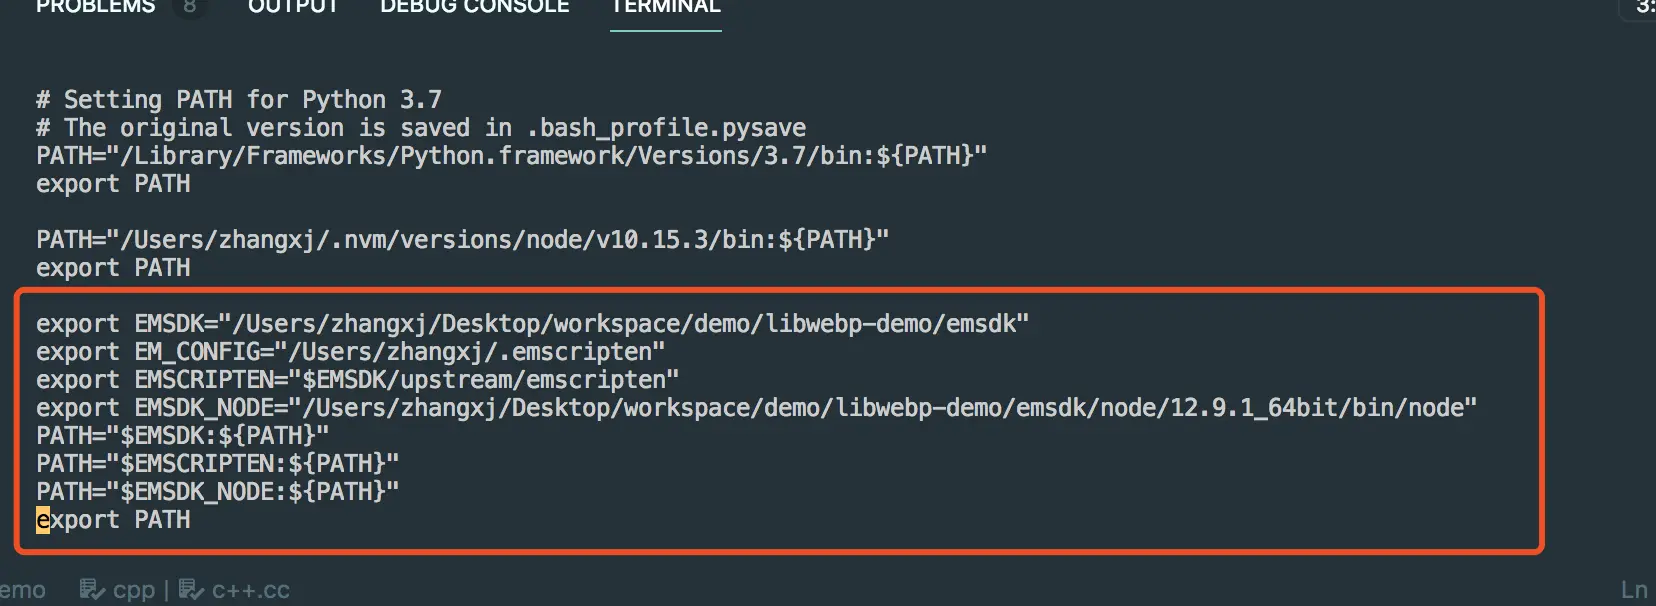Click the Python.framework PATH line
This screenshot has width=1656, height=606.
tap(511, 156)
